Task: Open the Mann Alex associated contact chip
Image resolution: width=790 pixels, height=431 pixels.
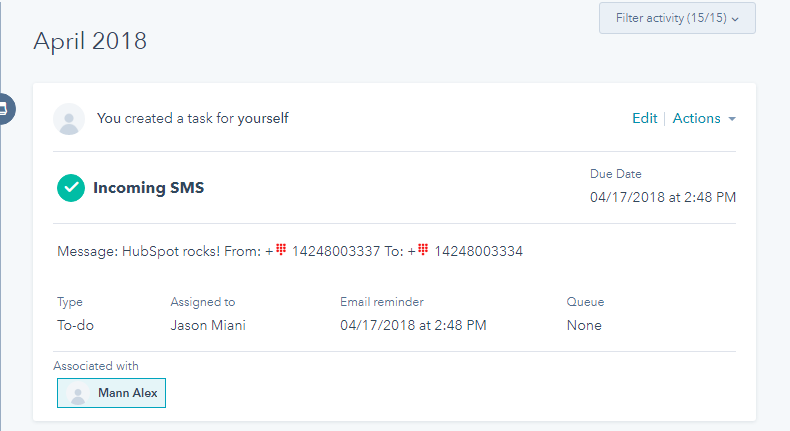Action: pyautogui.click(x=111, y=393)
